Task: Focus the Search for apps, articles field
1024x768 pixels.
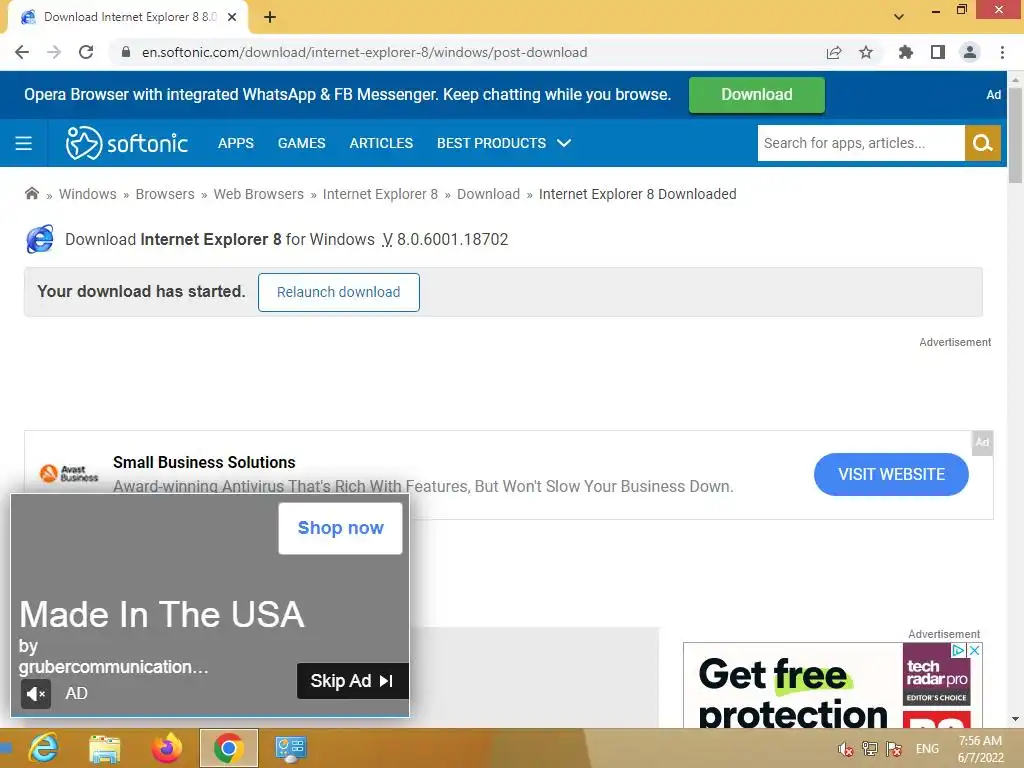Action: [861, 143]
